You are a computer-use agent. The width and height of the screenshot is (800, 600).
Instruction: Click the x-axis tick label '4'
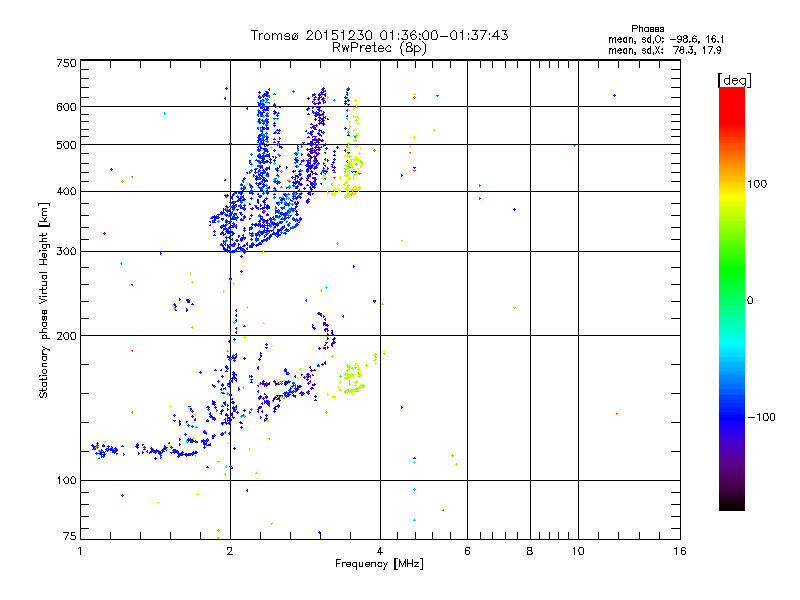tap(380, 551)
